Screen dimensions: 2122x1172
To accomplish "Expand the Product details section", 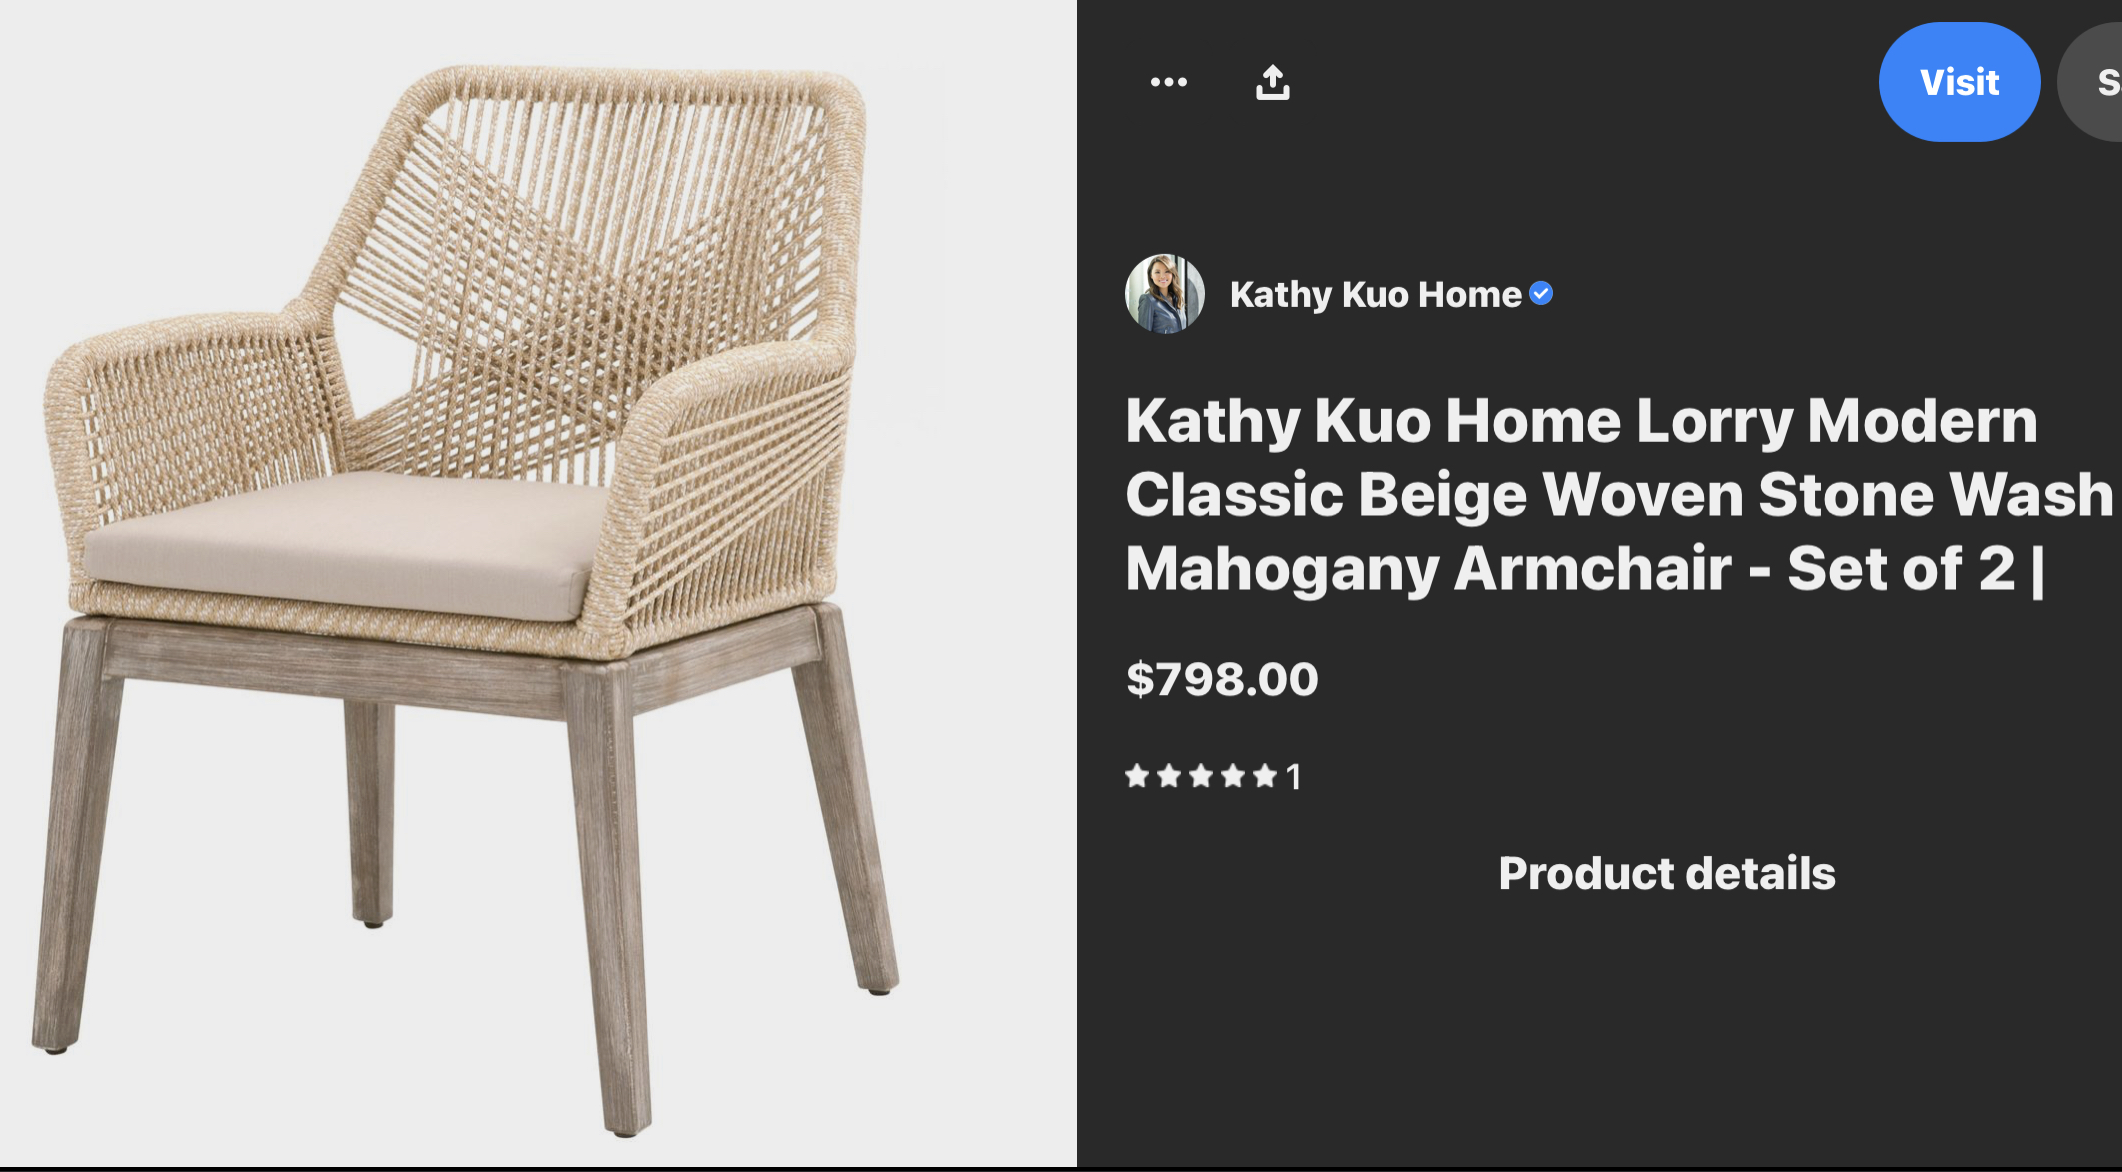I will click(1666, 873).
